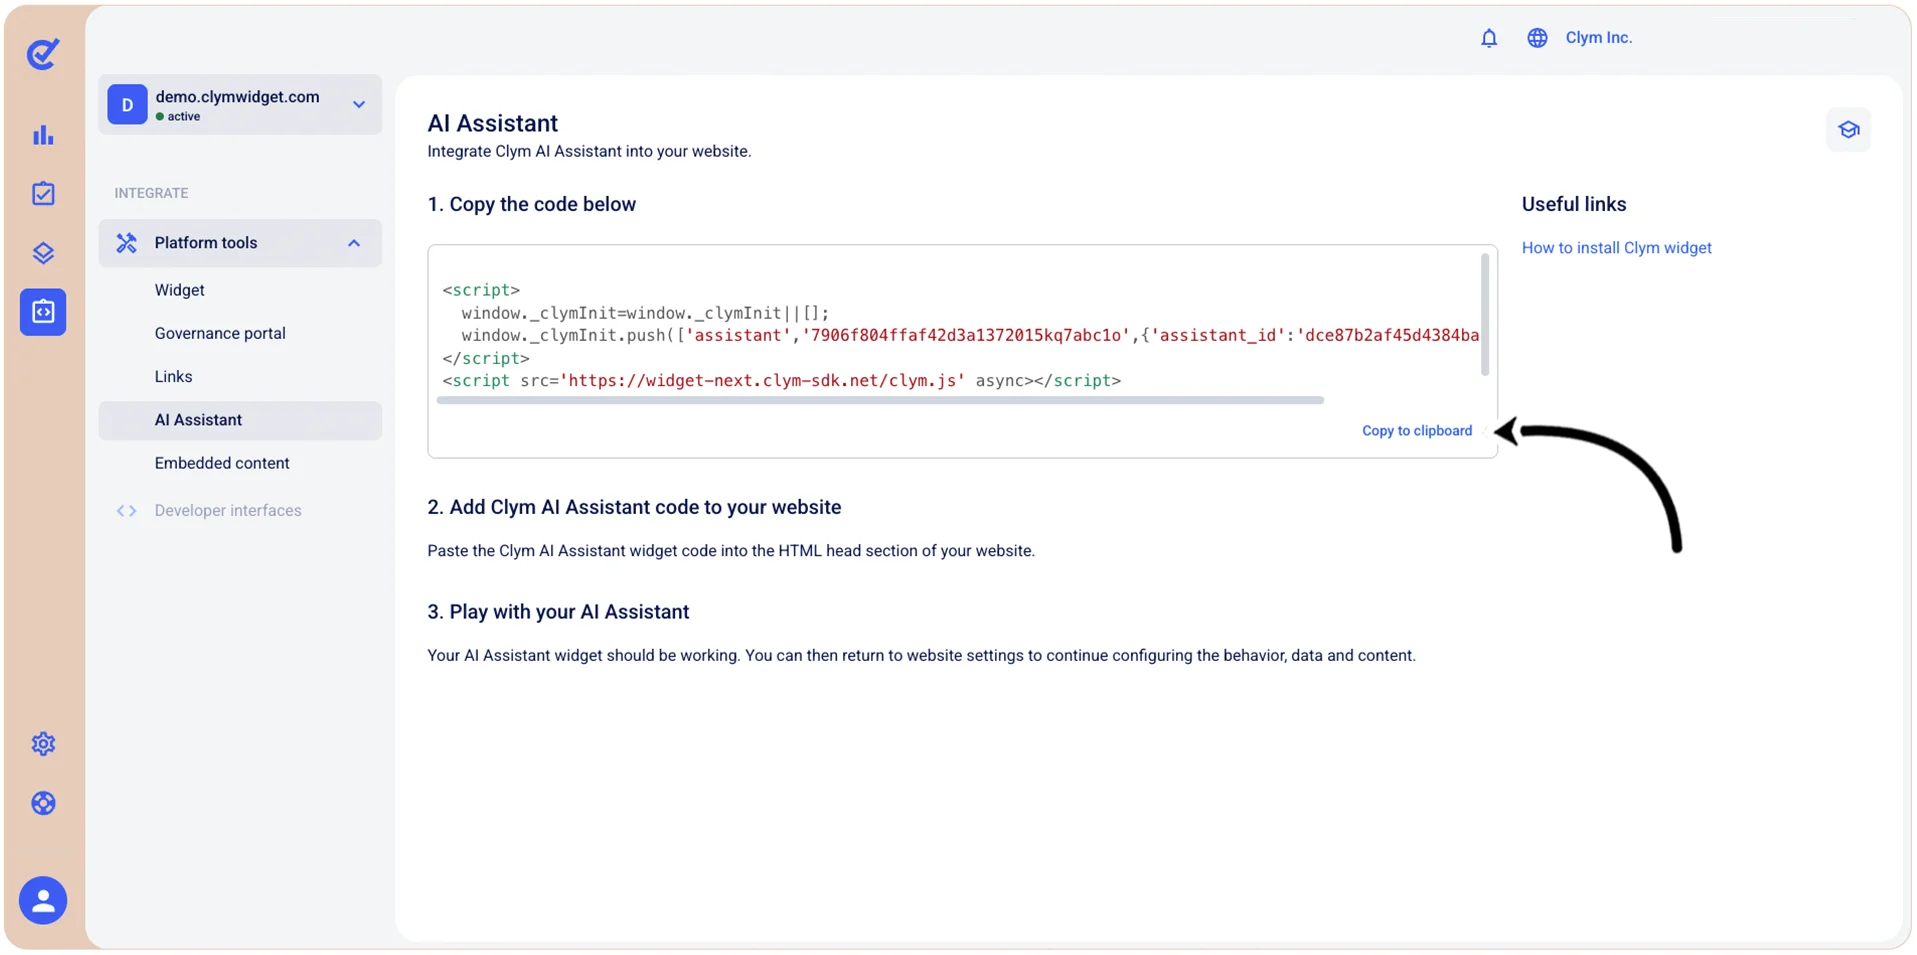Click the Clym logo icon
Image resolution: width=1917 pixels, height=955 pixels.
pyautogui.click(x=43, y=54)
